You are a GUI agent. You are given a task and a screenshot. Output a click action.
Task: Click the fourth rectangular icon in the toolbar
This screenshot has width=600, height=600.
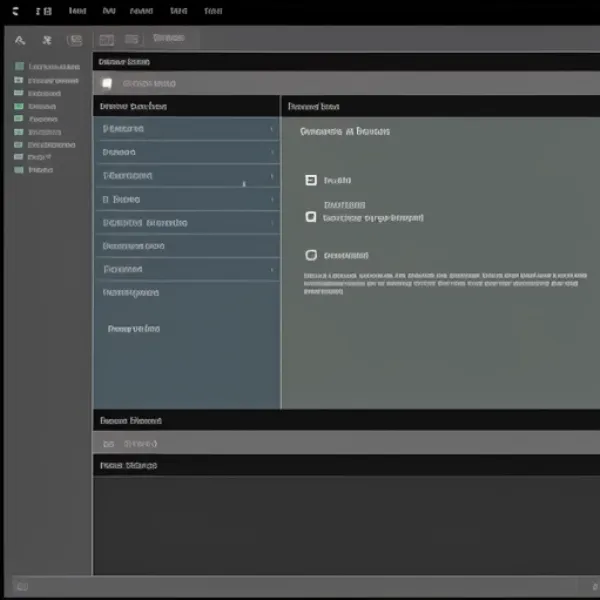point(105,39)
